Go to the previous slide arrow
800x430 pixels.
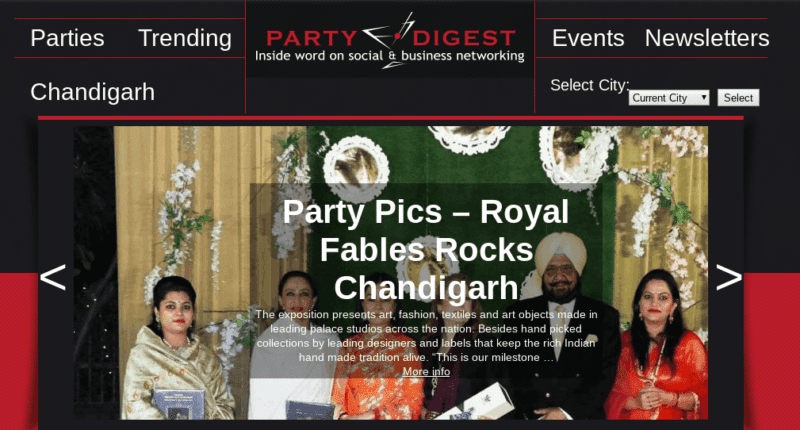tap(53, 277)
